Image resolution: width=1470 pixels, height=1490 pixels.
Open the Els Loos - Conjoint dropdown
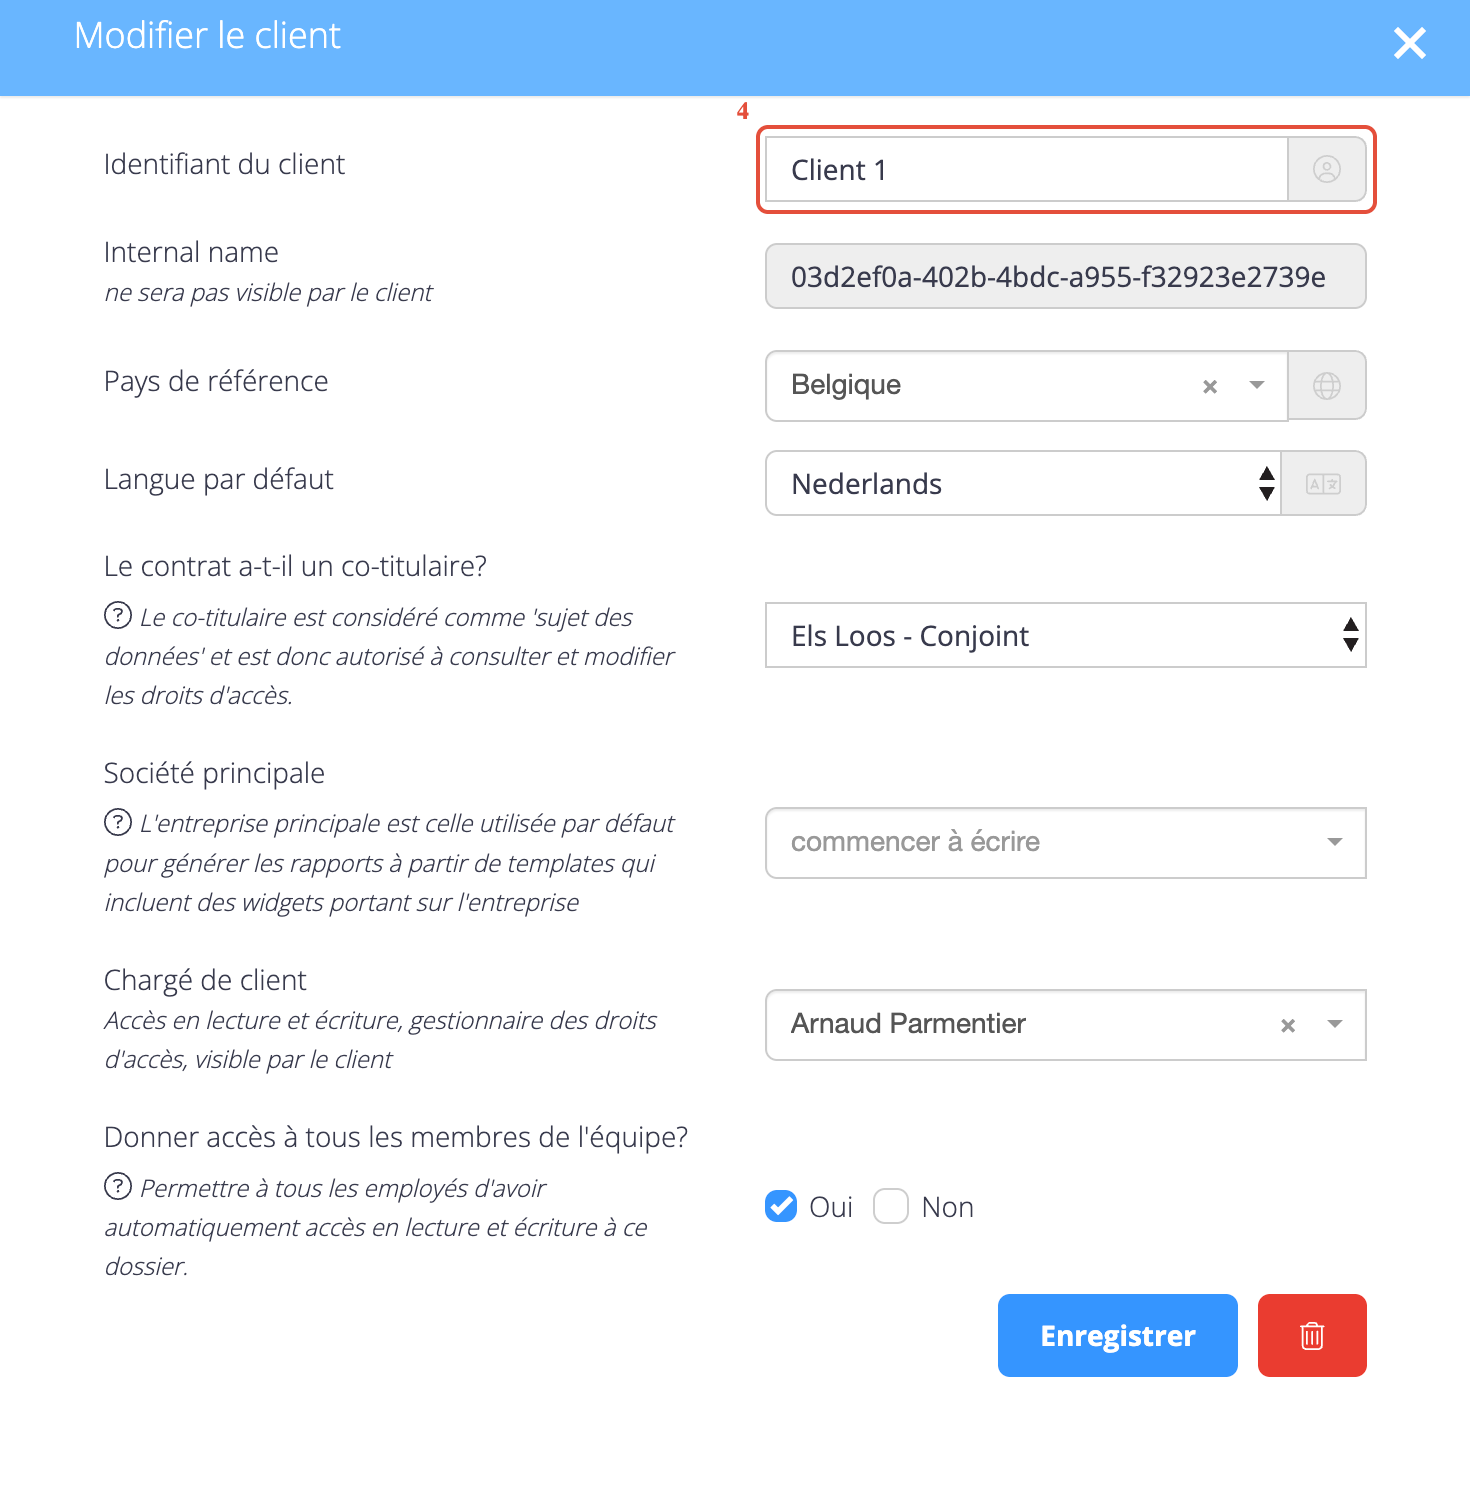(x=1066, y=635)
